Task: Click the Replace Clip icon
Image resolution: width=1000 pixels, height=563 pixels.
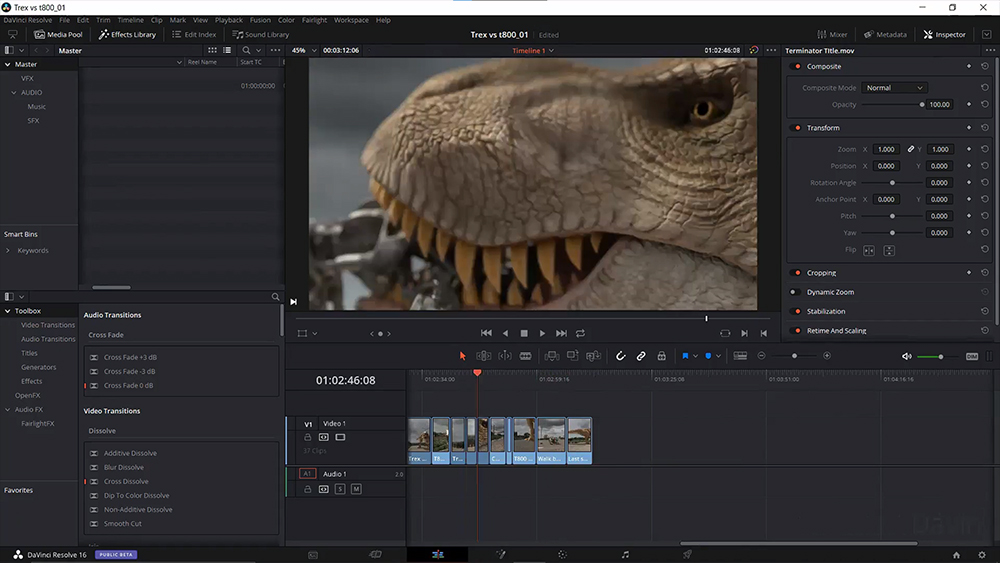Action: (593, 356)
